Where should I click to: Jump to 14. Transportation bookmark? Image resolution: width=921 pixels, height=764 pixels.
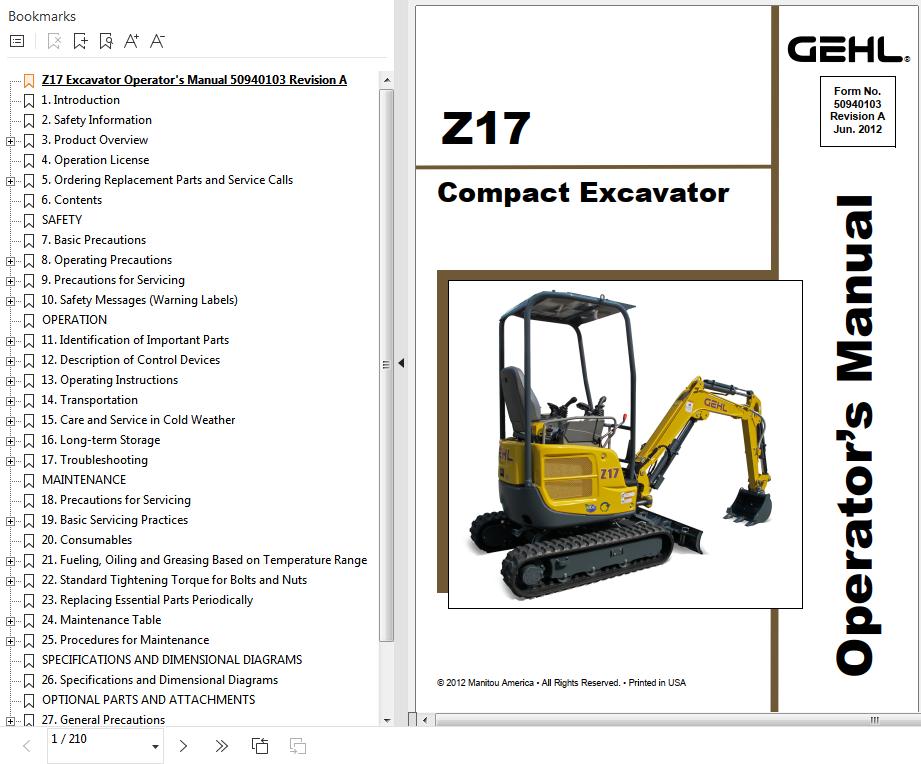[89, 400]
